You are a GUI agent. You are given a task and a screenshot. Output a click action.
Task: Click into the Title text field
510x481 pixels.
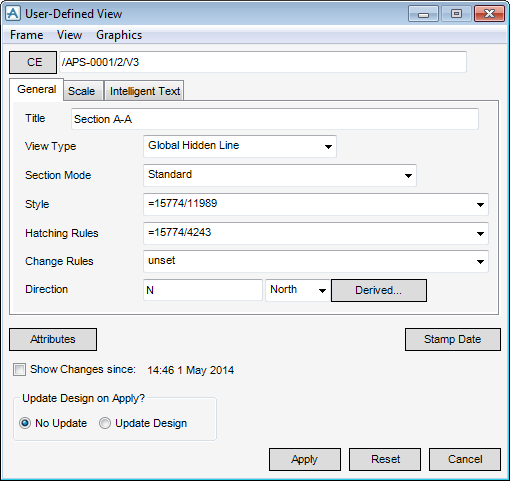point(275,119)
